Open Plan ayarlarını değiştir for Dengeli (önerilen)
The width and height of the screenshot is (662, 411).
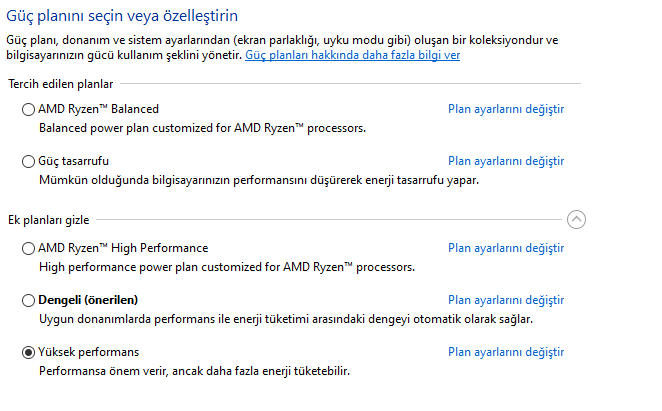coord(506,300)
